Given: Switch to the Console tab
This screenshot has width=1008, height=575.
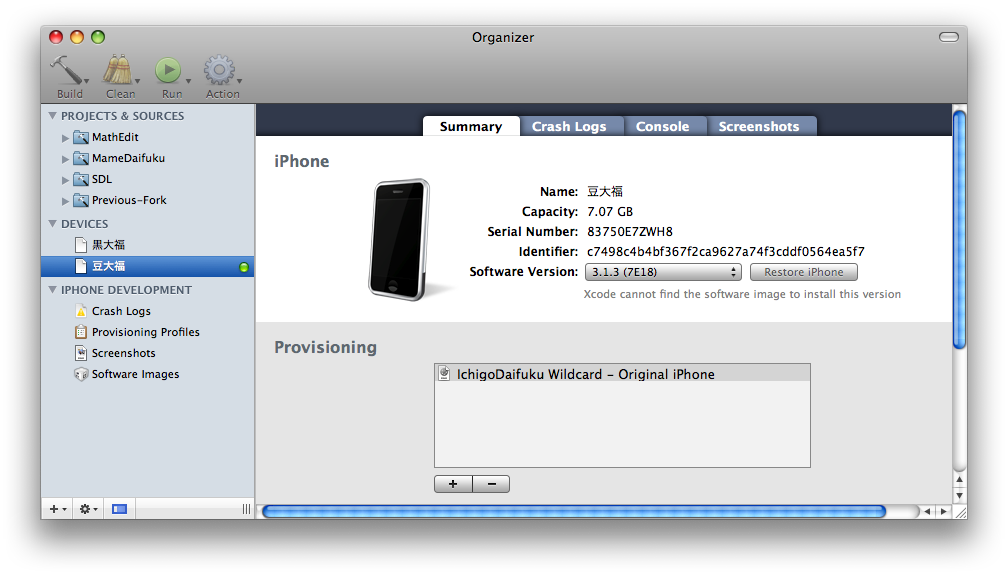Looking at the screenshot, I should (x=662, y=127).
